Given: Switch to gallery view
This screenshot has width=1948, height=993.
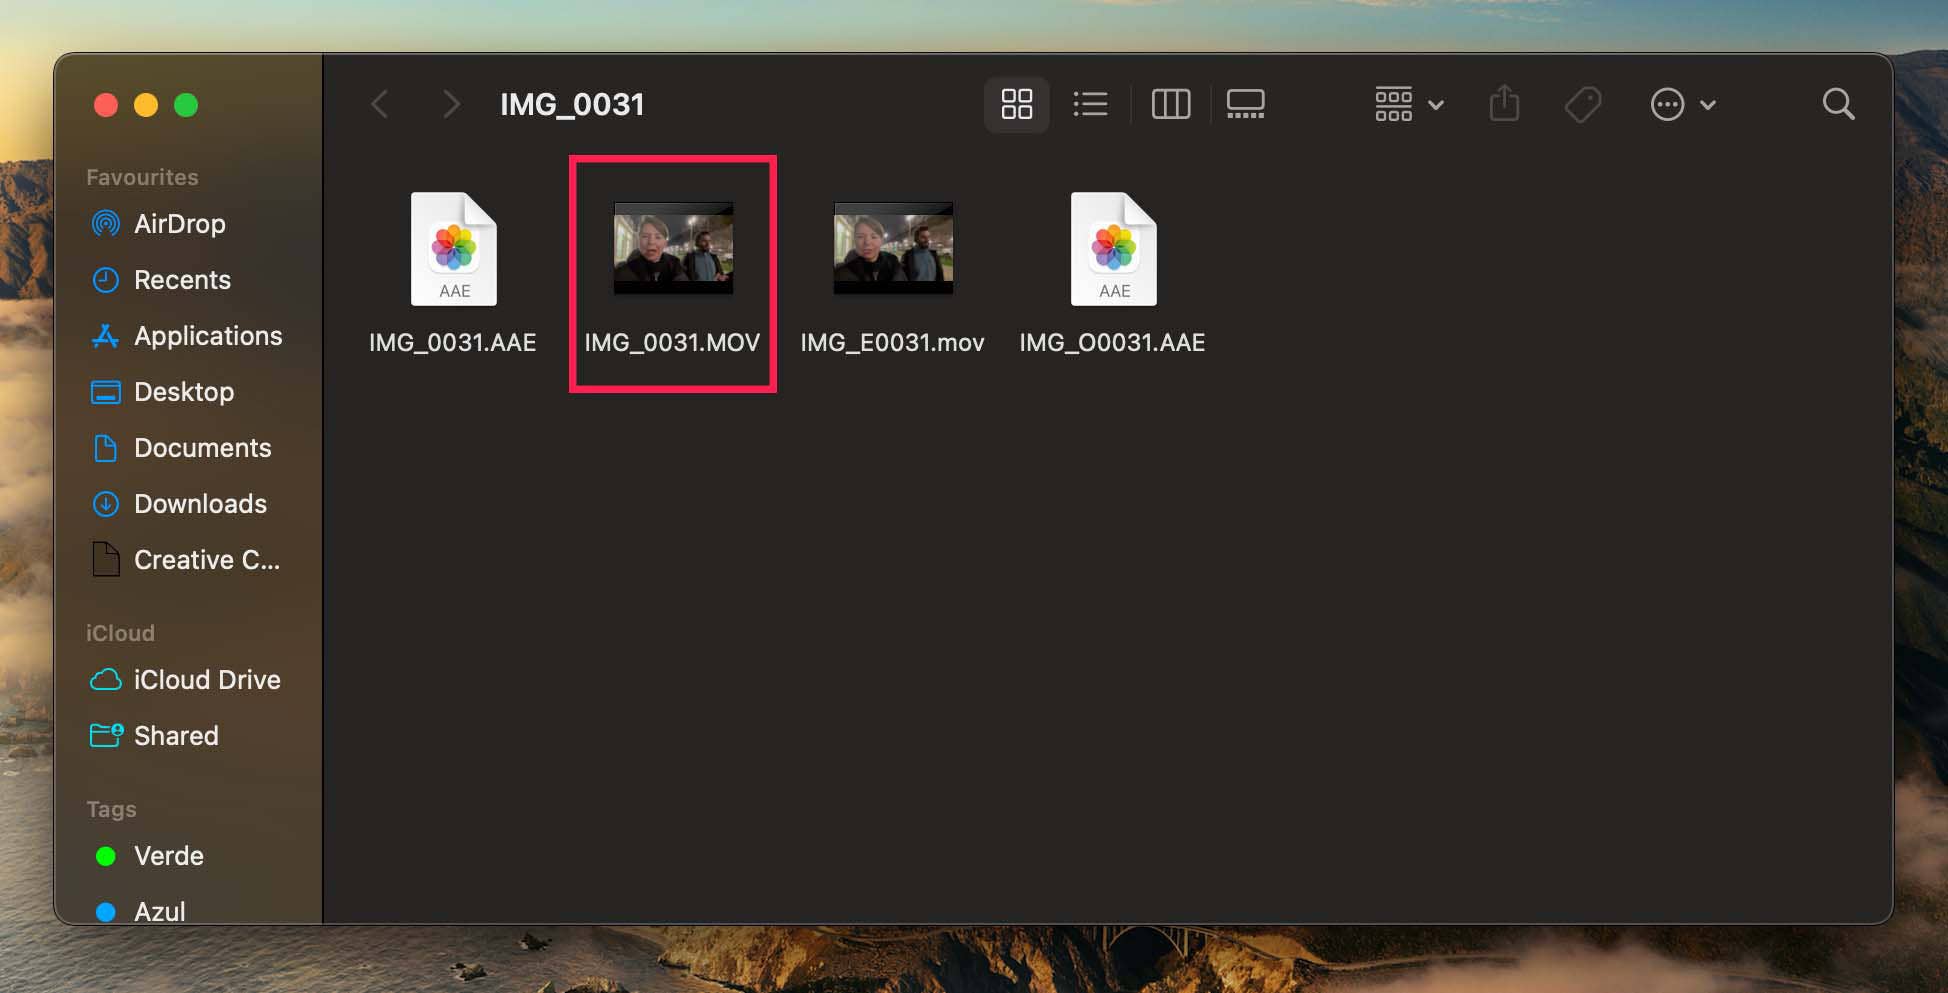Looking at the screenshot, I should pyautogui.click(x=1244, y=104).
